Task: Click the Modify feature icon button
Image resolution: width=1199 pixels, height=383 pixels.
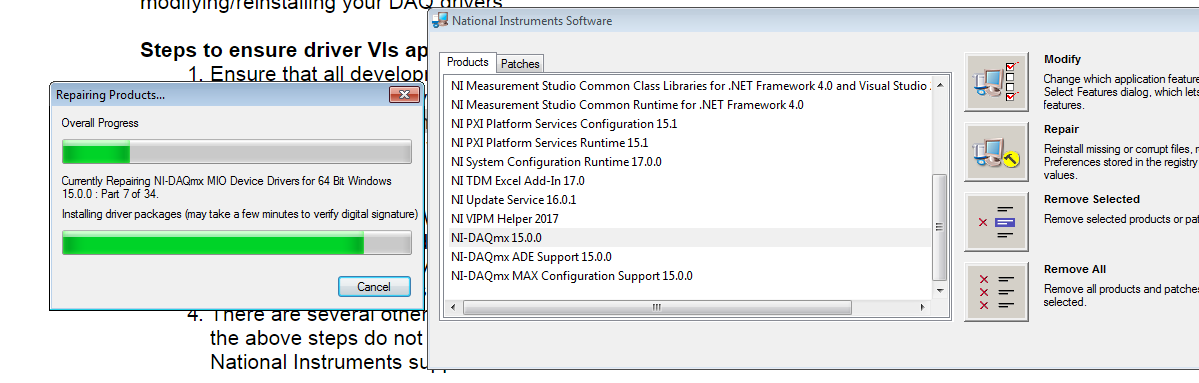Action: click(996, 83)
